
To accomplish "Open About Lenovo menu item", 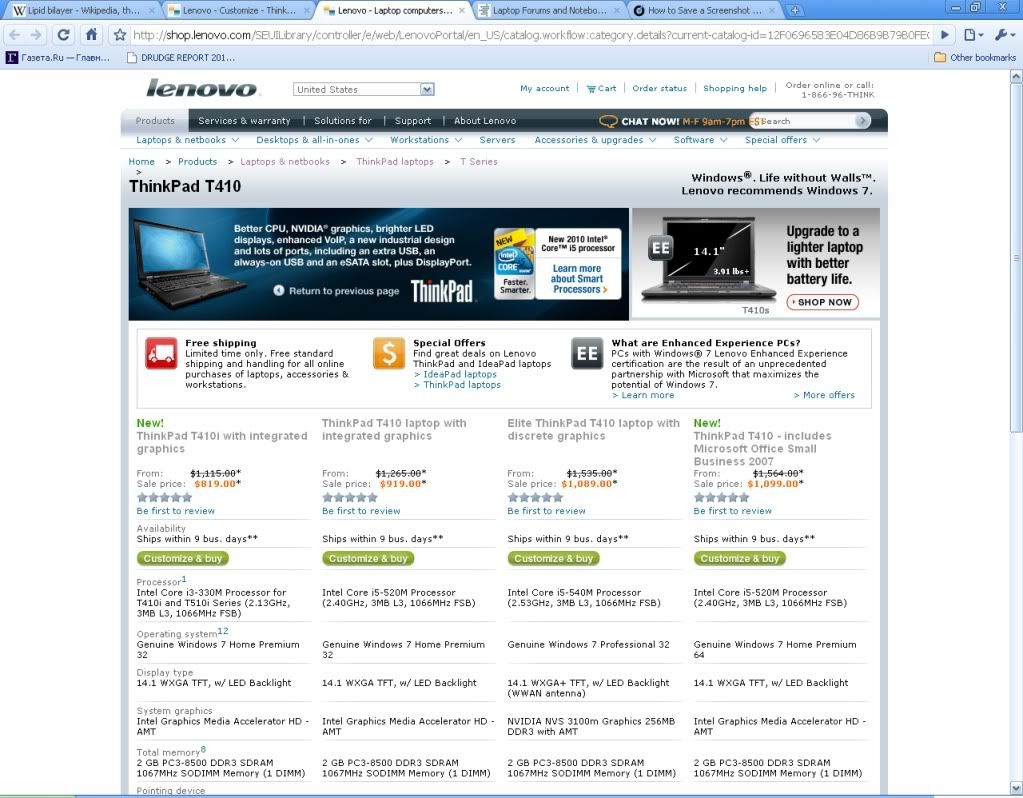I will point(485,121).
